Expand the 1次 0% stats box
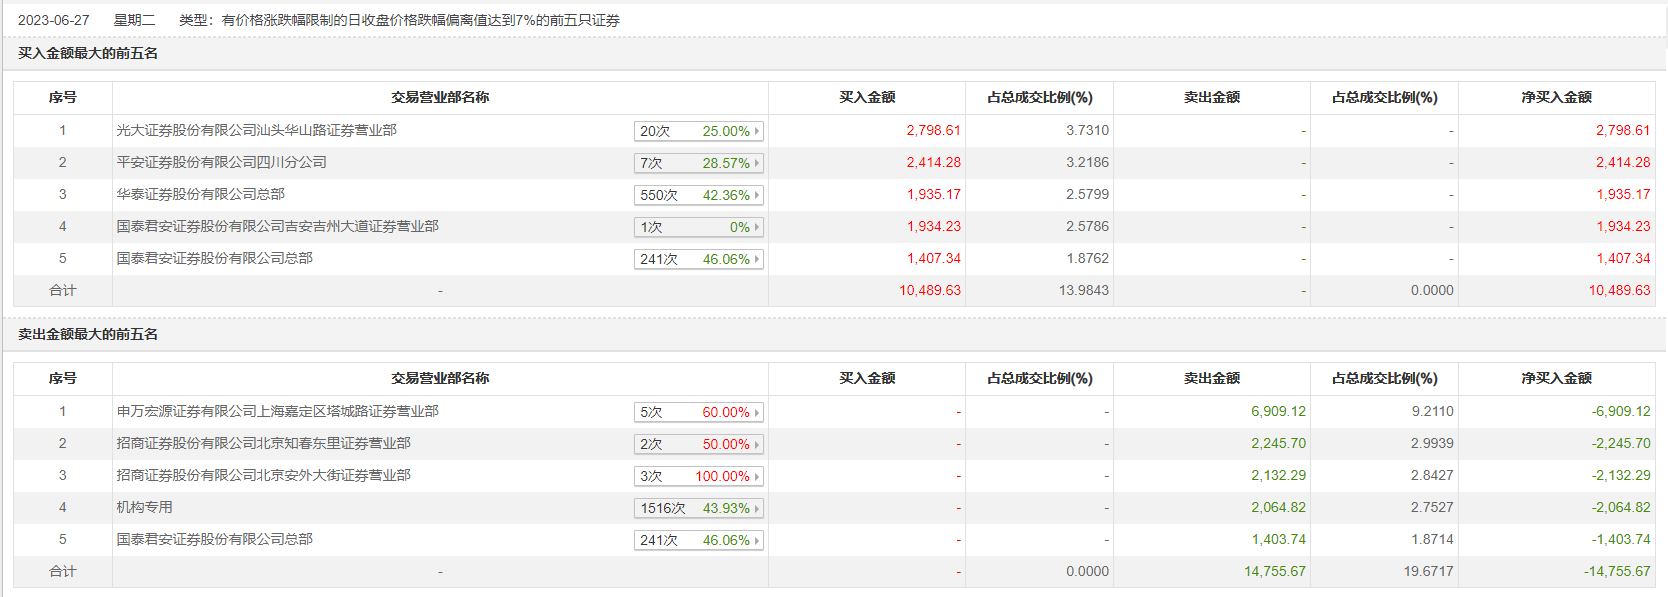The height and width of the screenshot is (597, 1668). coord(699,227)
